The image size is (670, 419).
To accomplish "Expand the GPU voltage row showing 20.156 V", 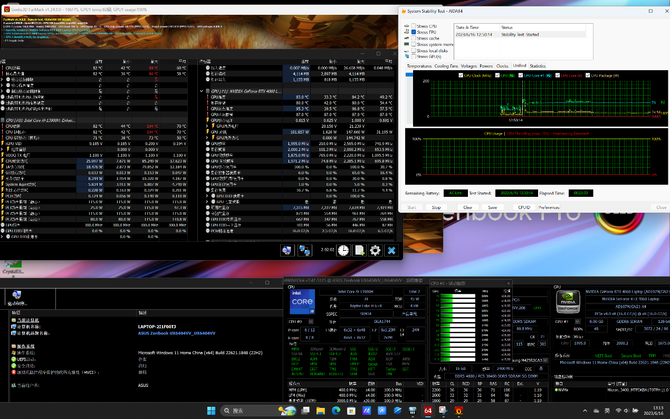I will tap(208, 126).
